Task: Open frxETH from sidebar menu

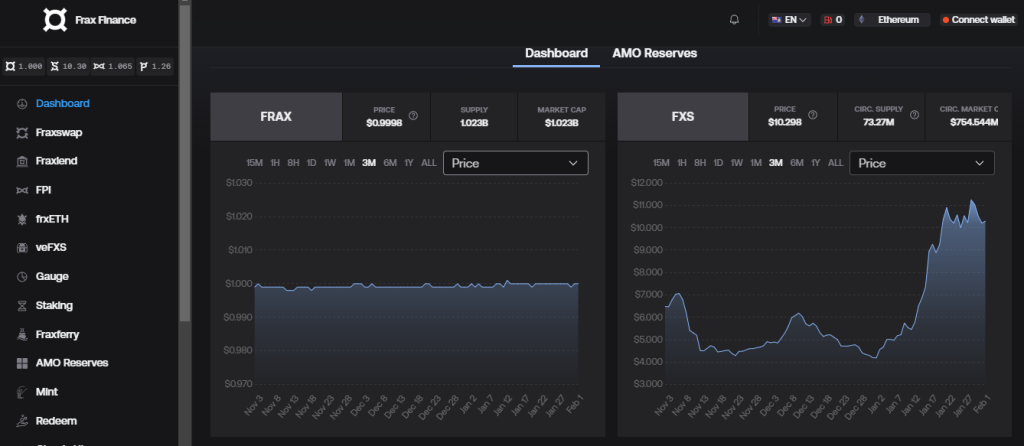Action: click(52, 219)
